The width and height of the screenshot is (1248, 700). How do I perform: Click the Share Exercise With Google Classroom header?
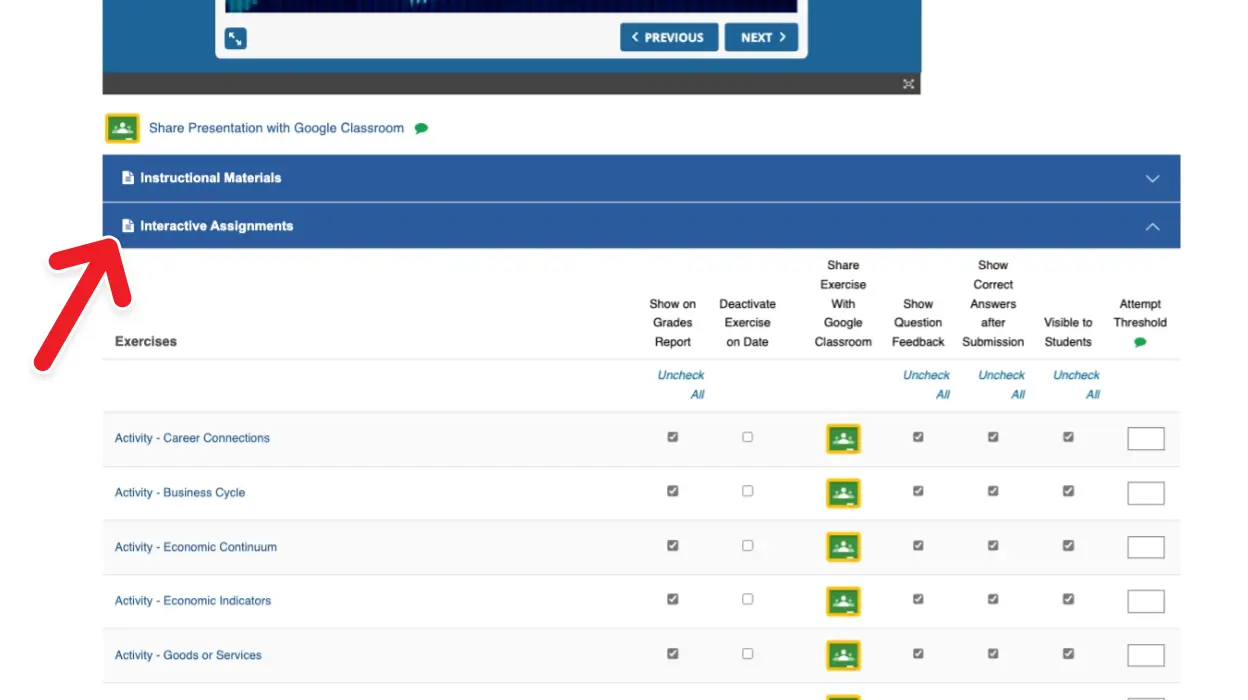(843, 304)
